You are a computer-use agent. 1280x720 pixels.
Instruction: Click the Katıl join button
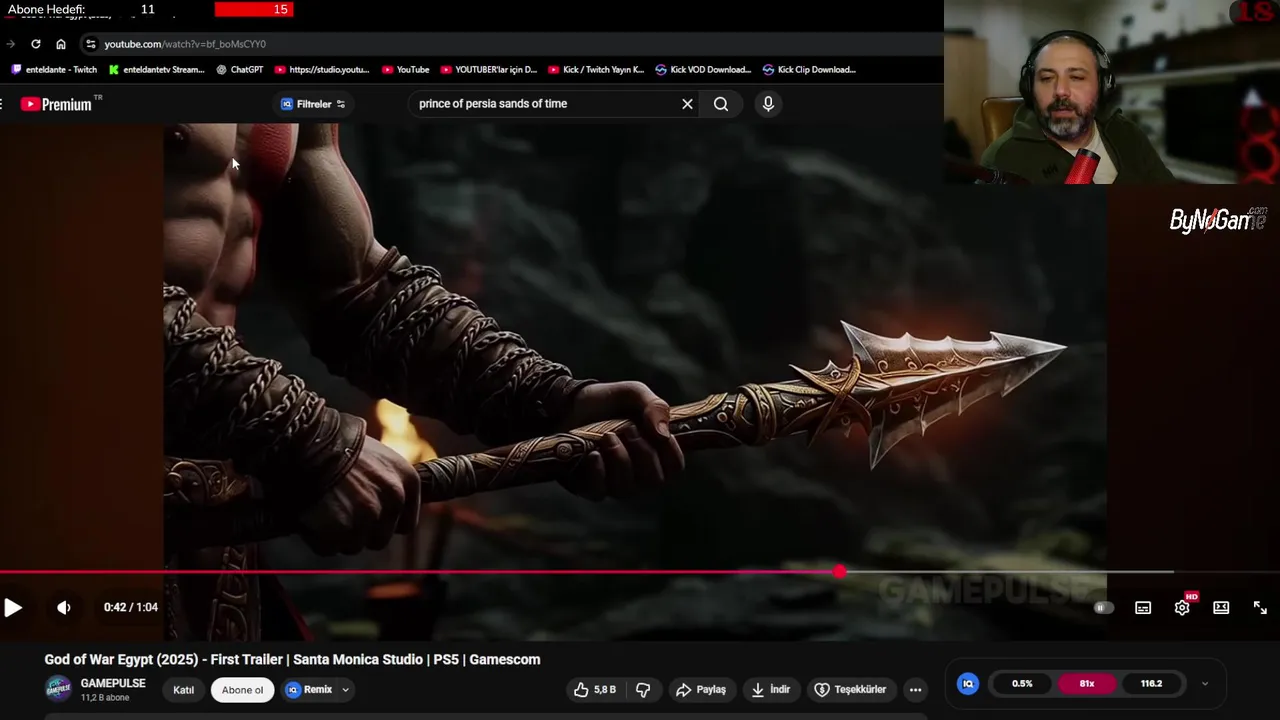pos(184,689)
